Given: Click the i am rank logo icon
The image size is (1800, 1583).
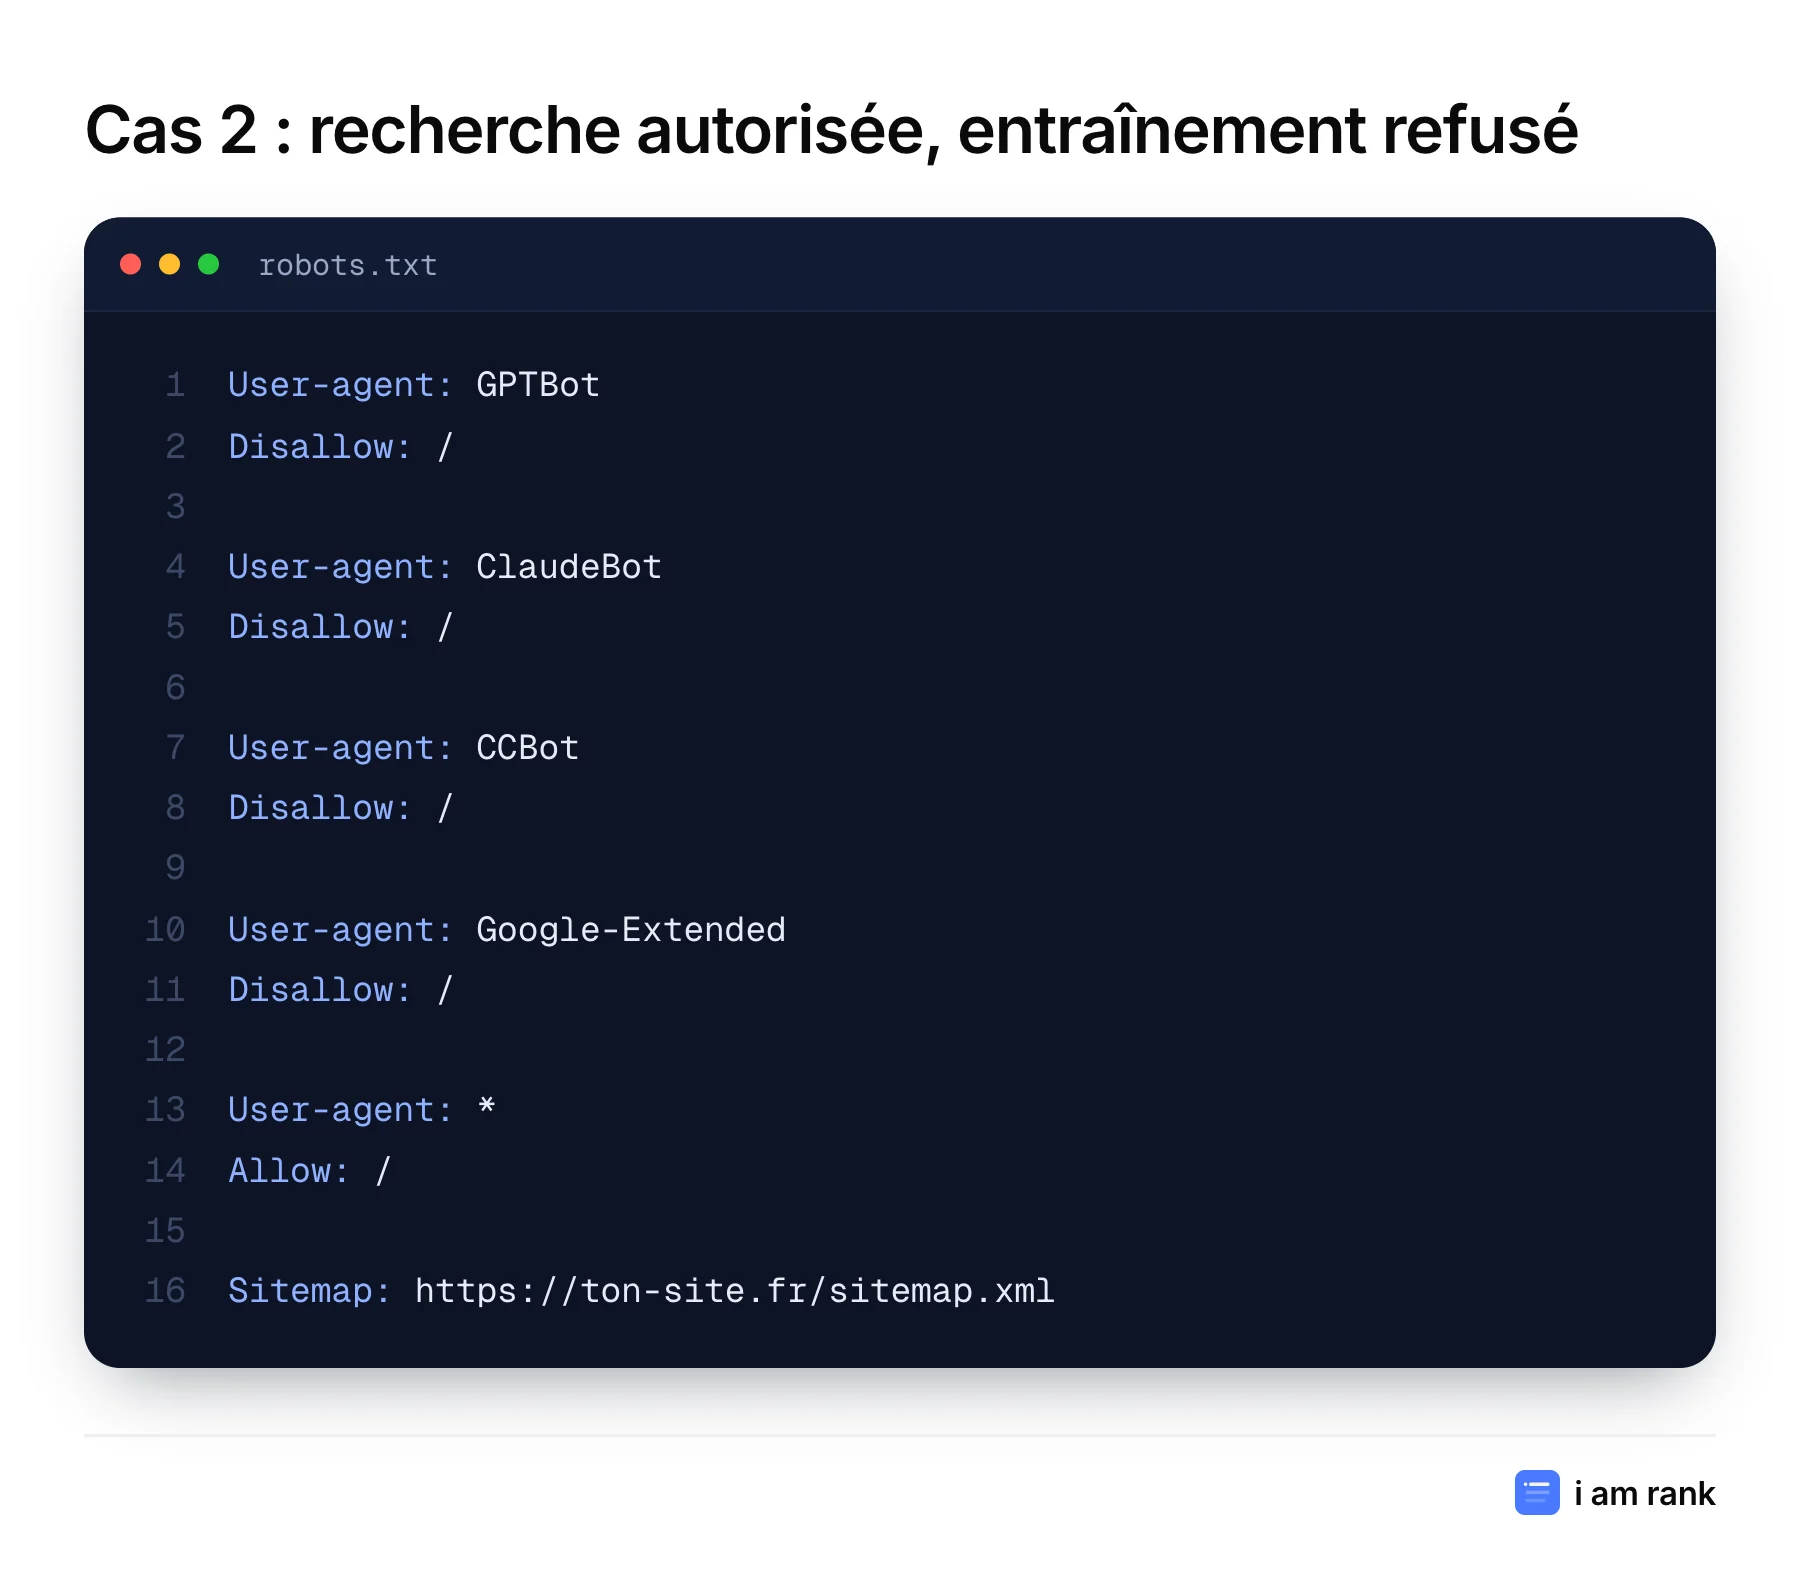Looking at the screenshot, I should 1537,1492.
